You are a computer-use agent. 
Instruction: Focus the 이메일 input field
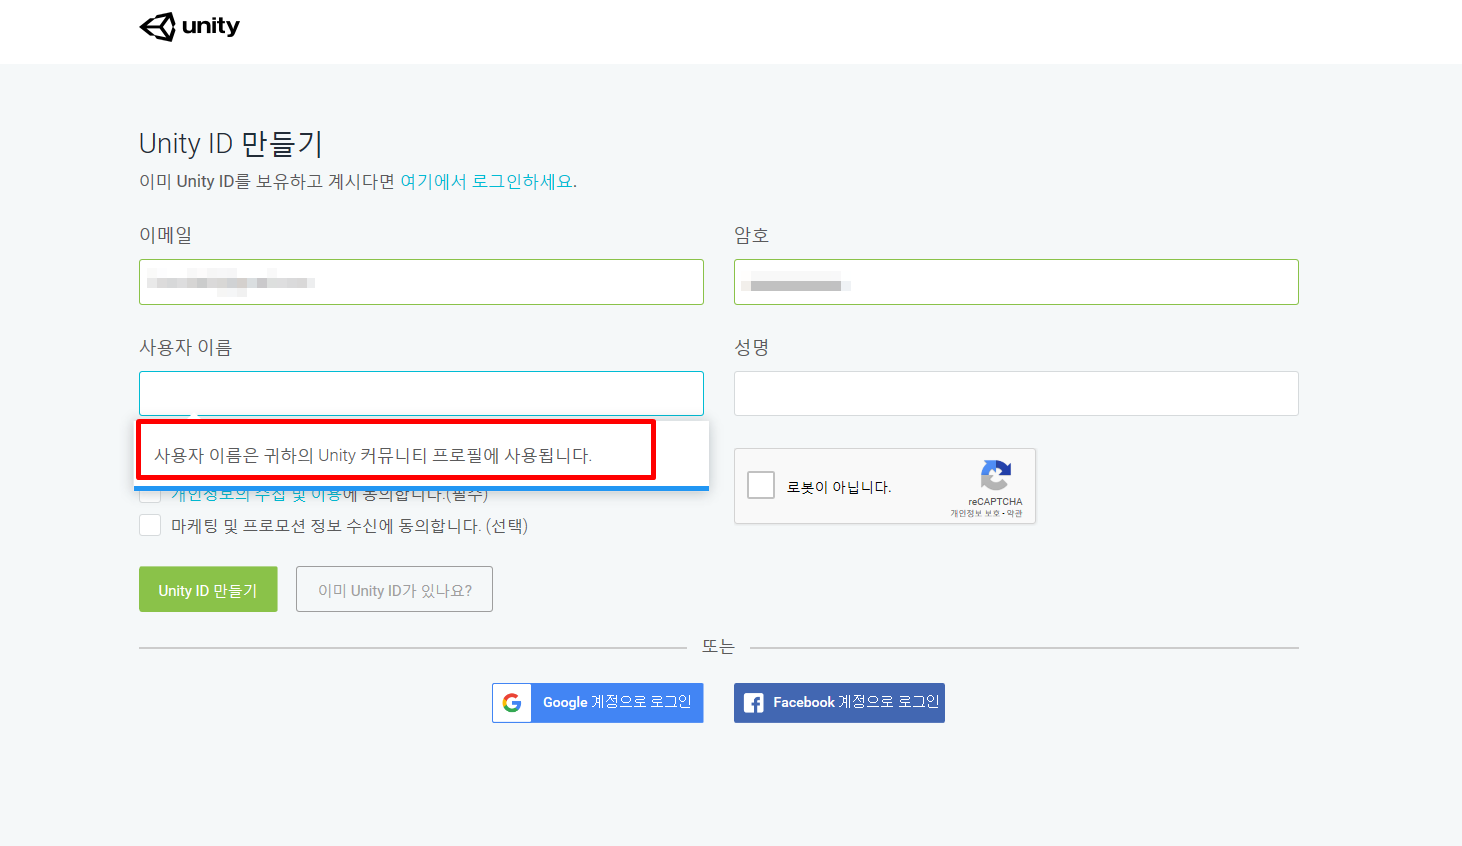tap(421, 282)
